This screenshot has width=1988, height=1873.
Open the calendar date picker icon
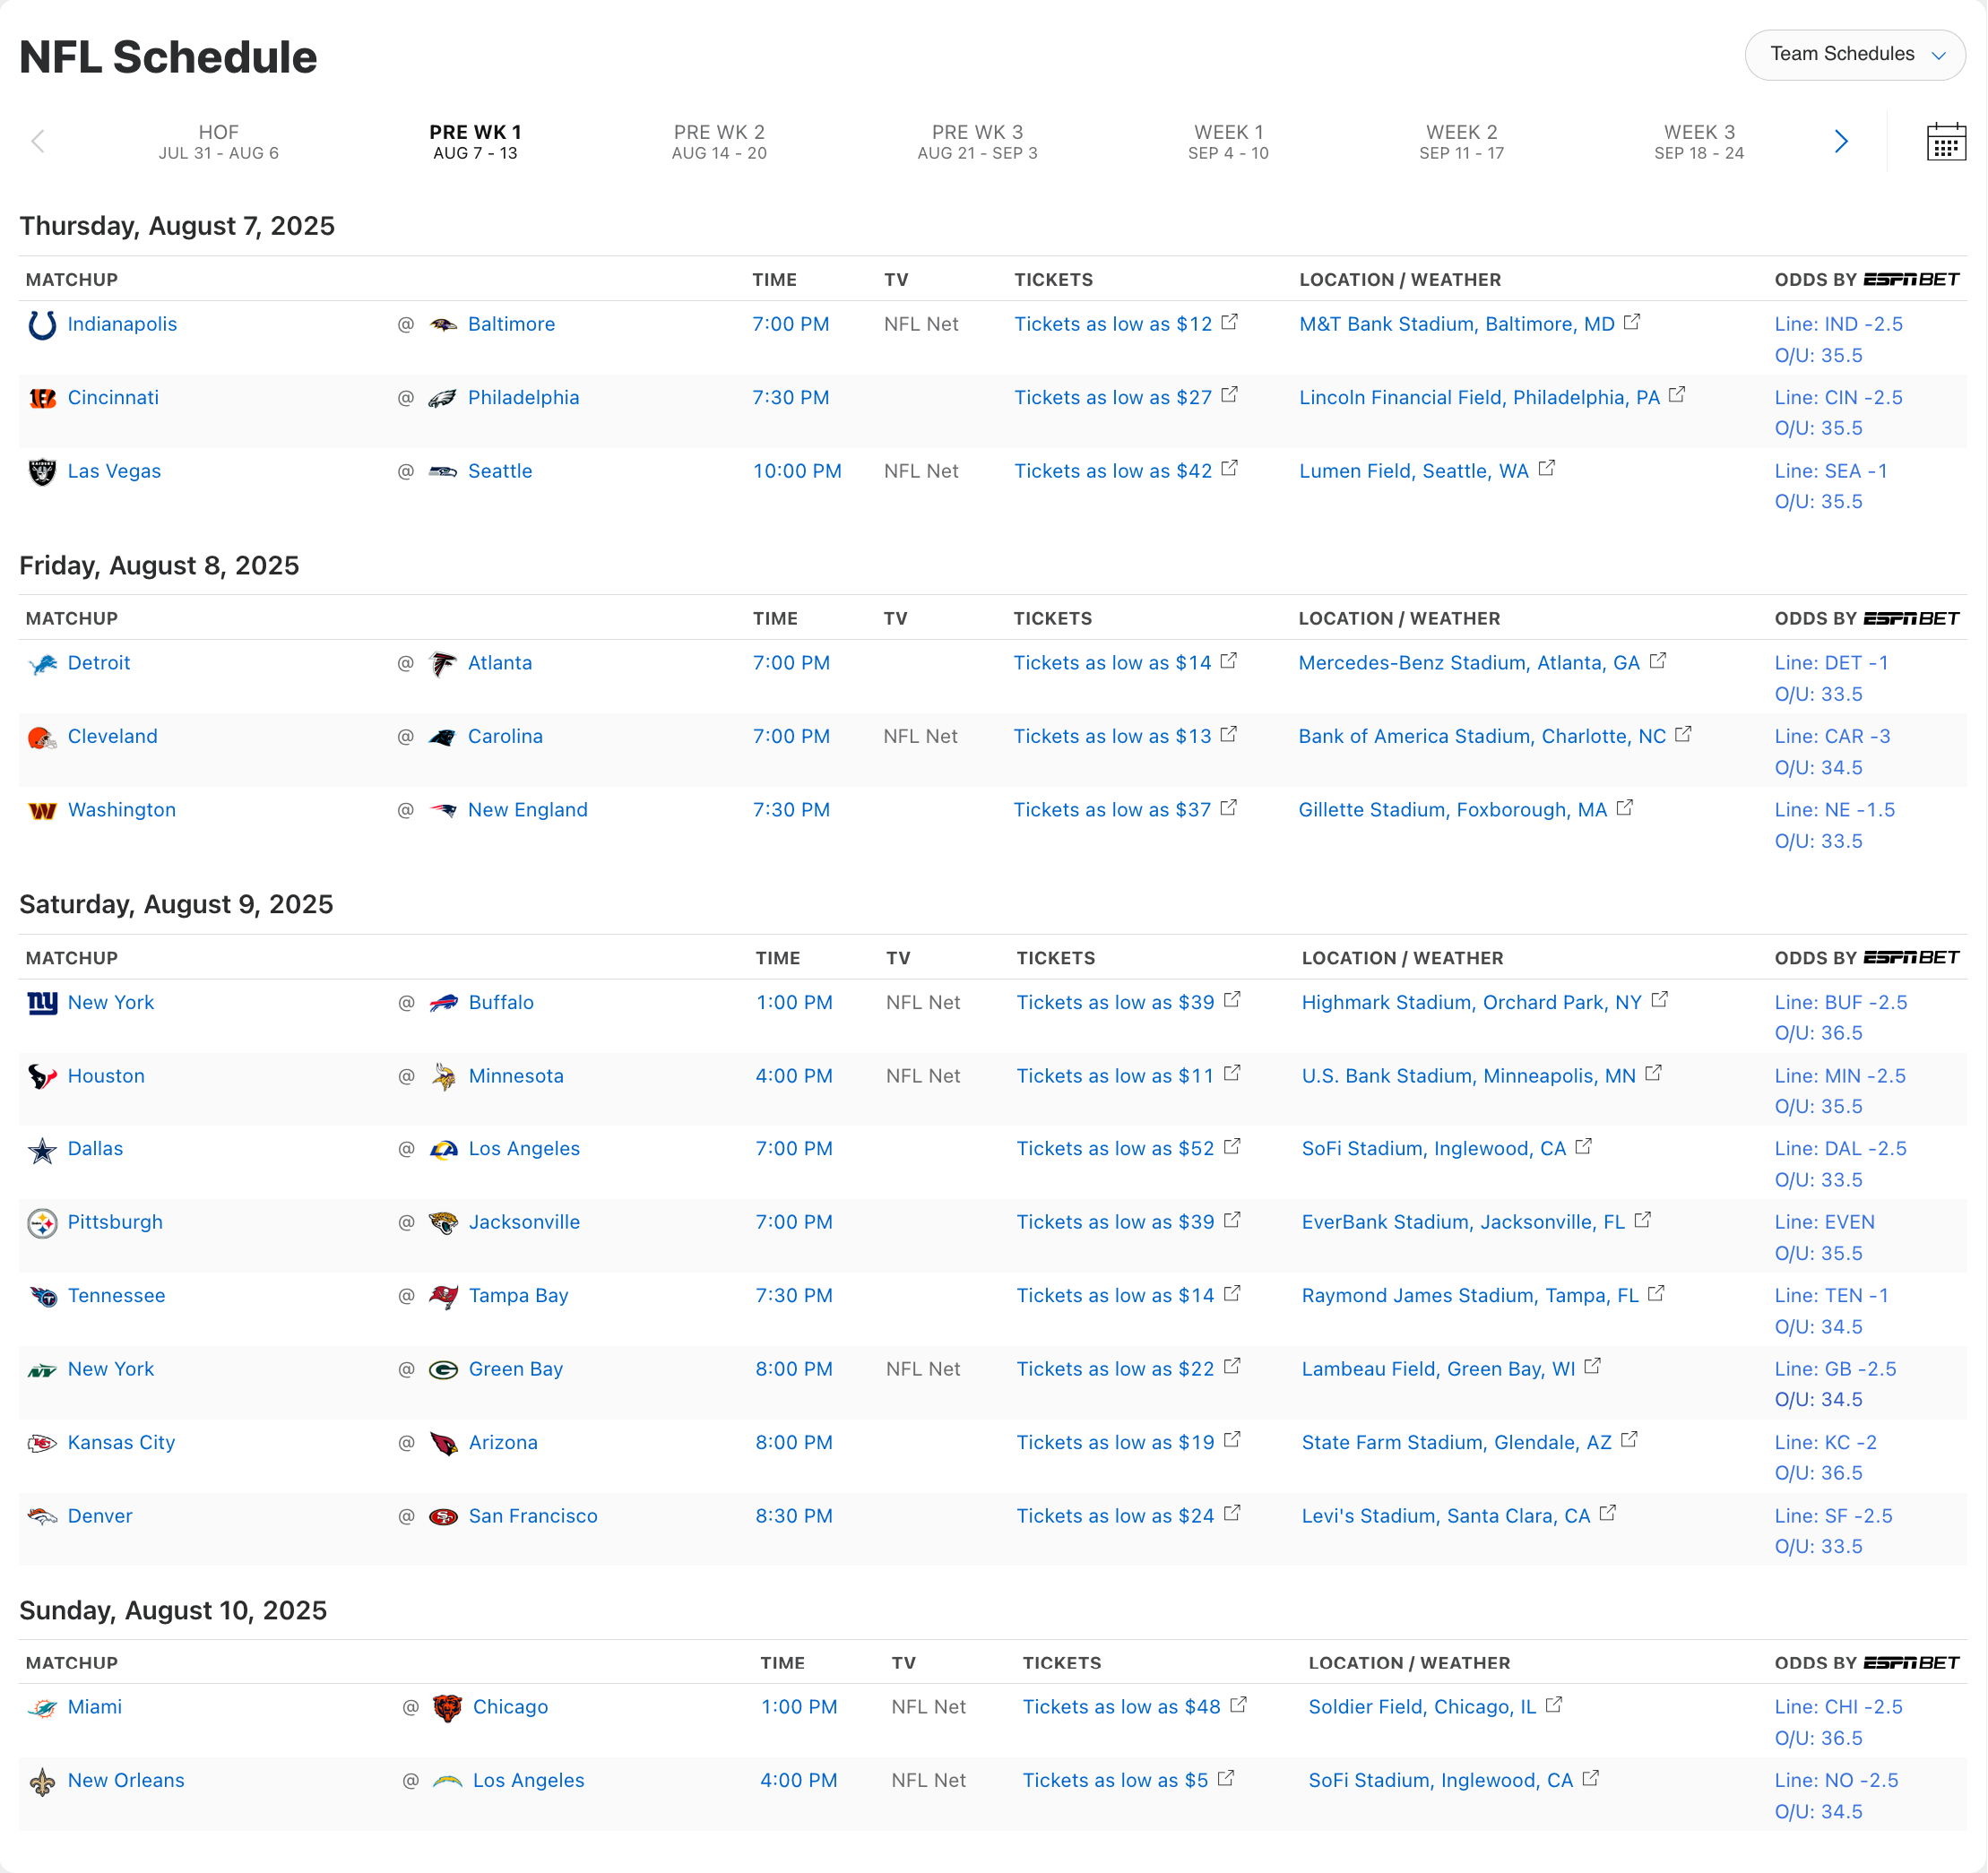click(x=1945, y=142)
